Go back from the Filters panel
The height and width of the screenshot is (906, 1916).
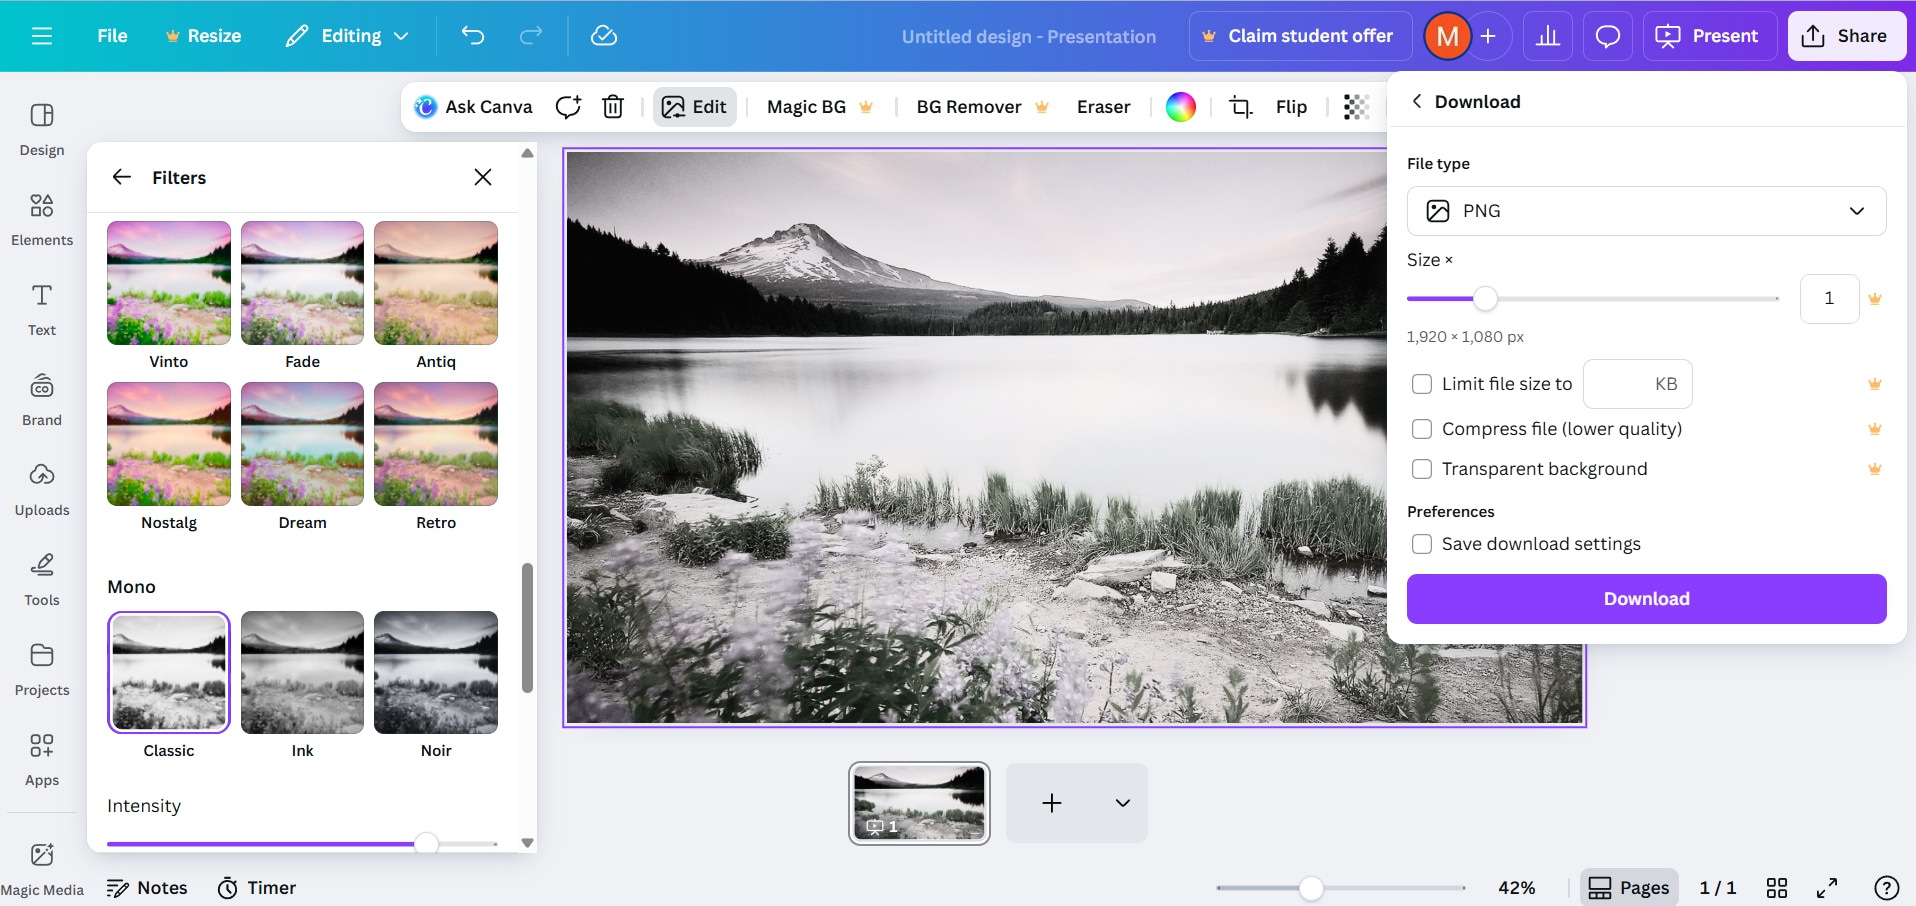122,177
